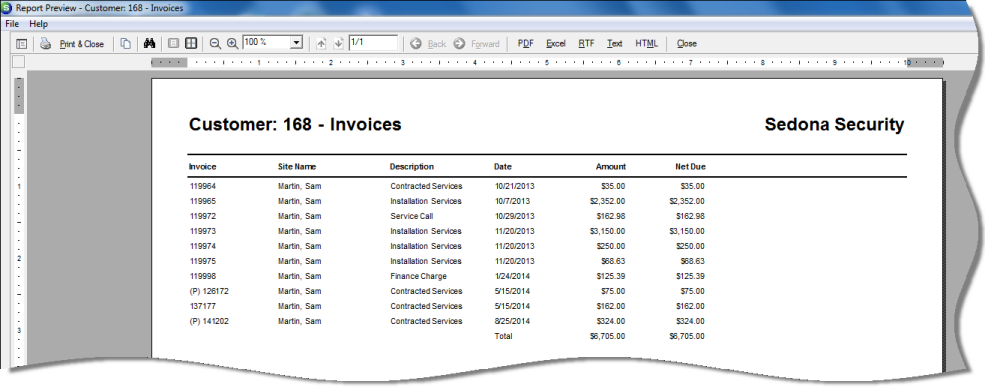Select invoice number 119974
Image resolution: width=985 pixels, height=387 pixels.
pyautogui.click(x=202, y=247)
